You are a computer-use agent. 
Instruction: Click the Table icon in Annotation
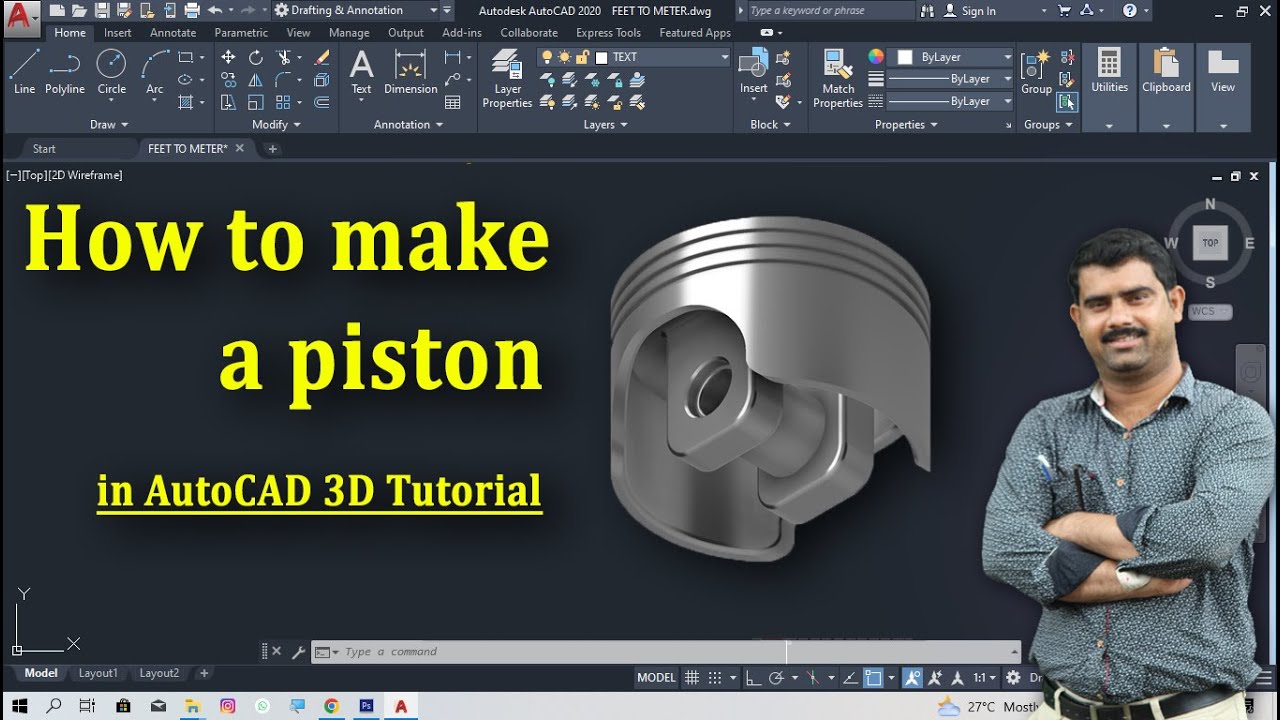click(453, 102)
